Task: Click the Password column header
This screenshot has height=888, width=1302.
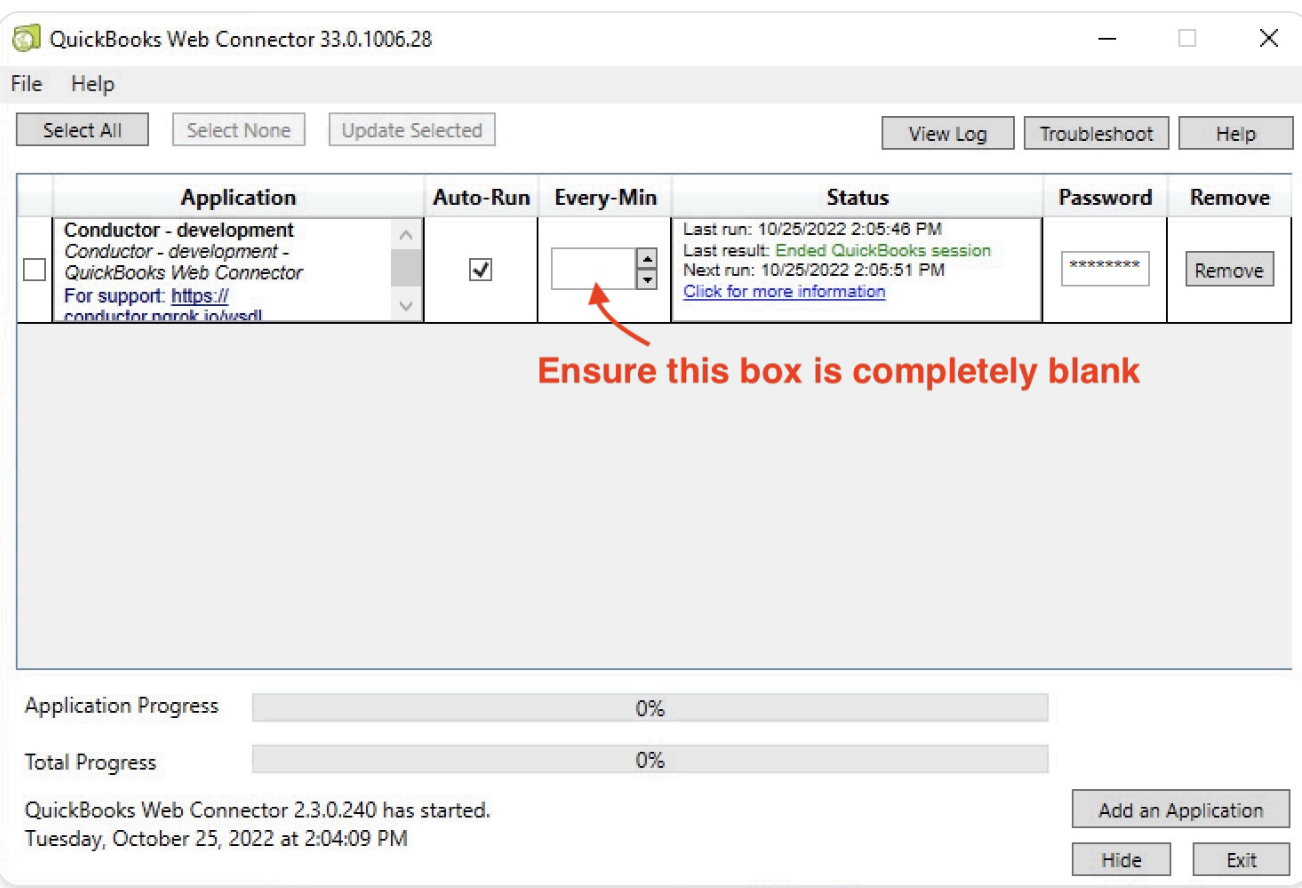Action: pyautogui.click(x=1105, y=198)
